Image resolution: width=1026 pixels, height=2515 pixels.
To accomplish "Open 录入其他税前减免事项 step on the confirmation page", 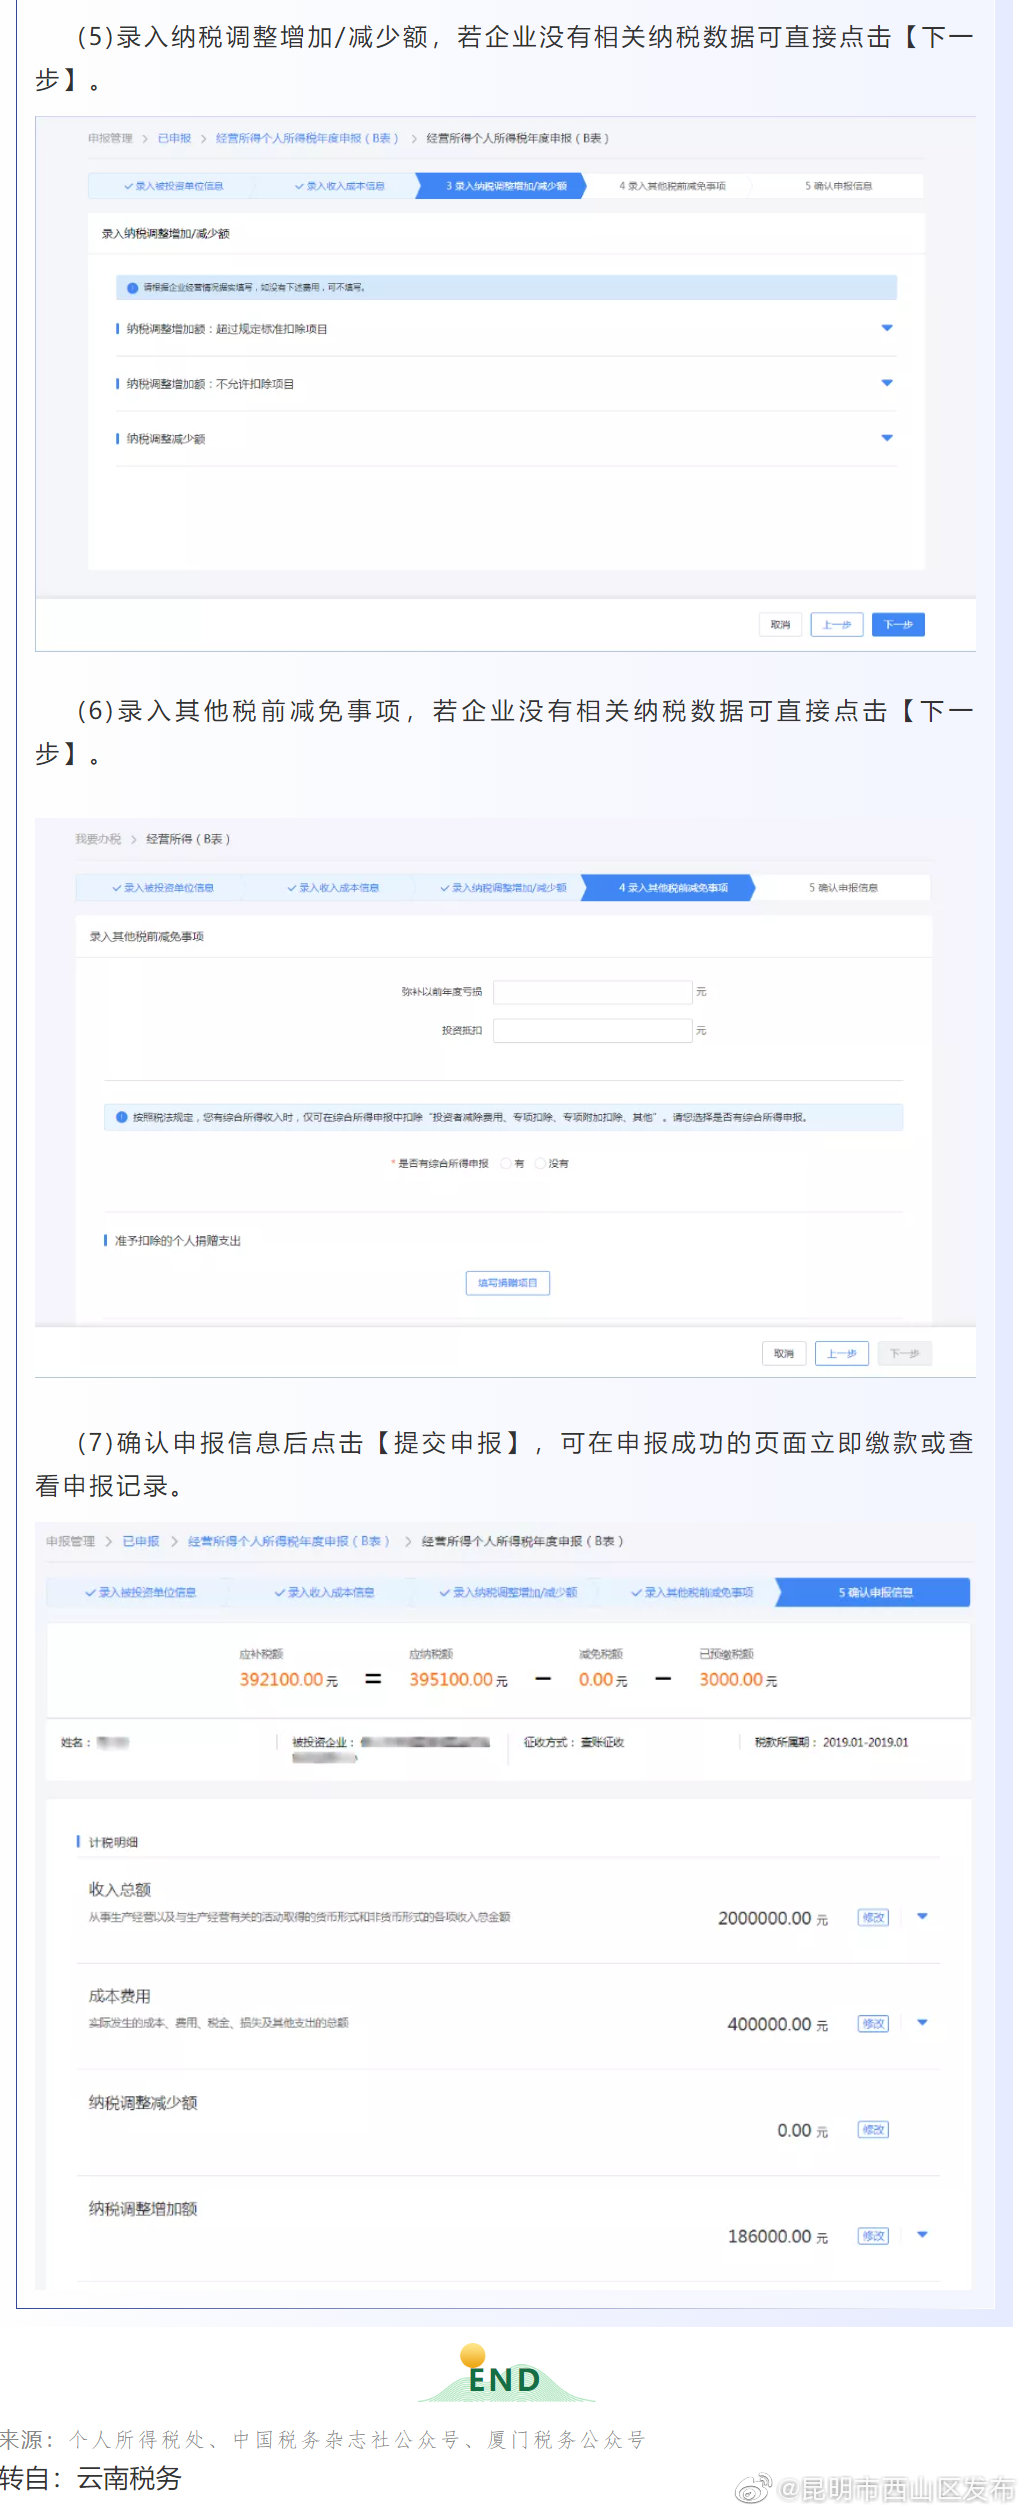I will [x=692, y=1592].
